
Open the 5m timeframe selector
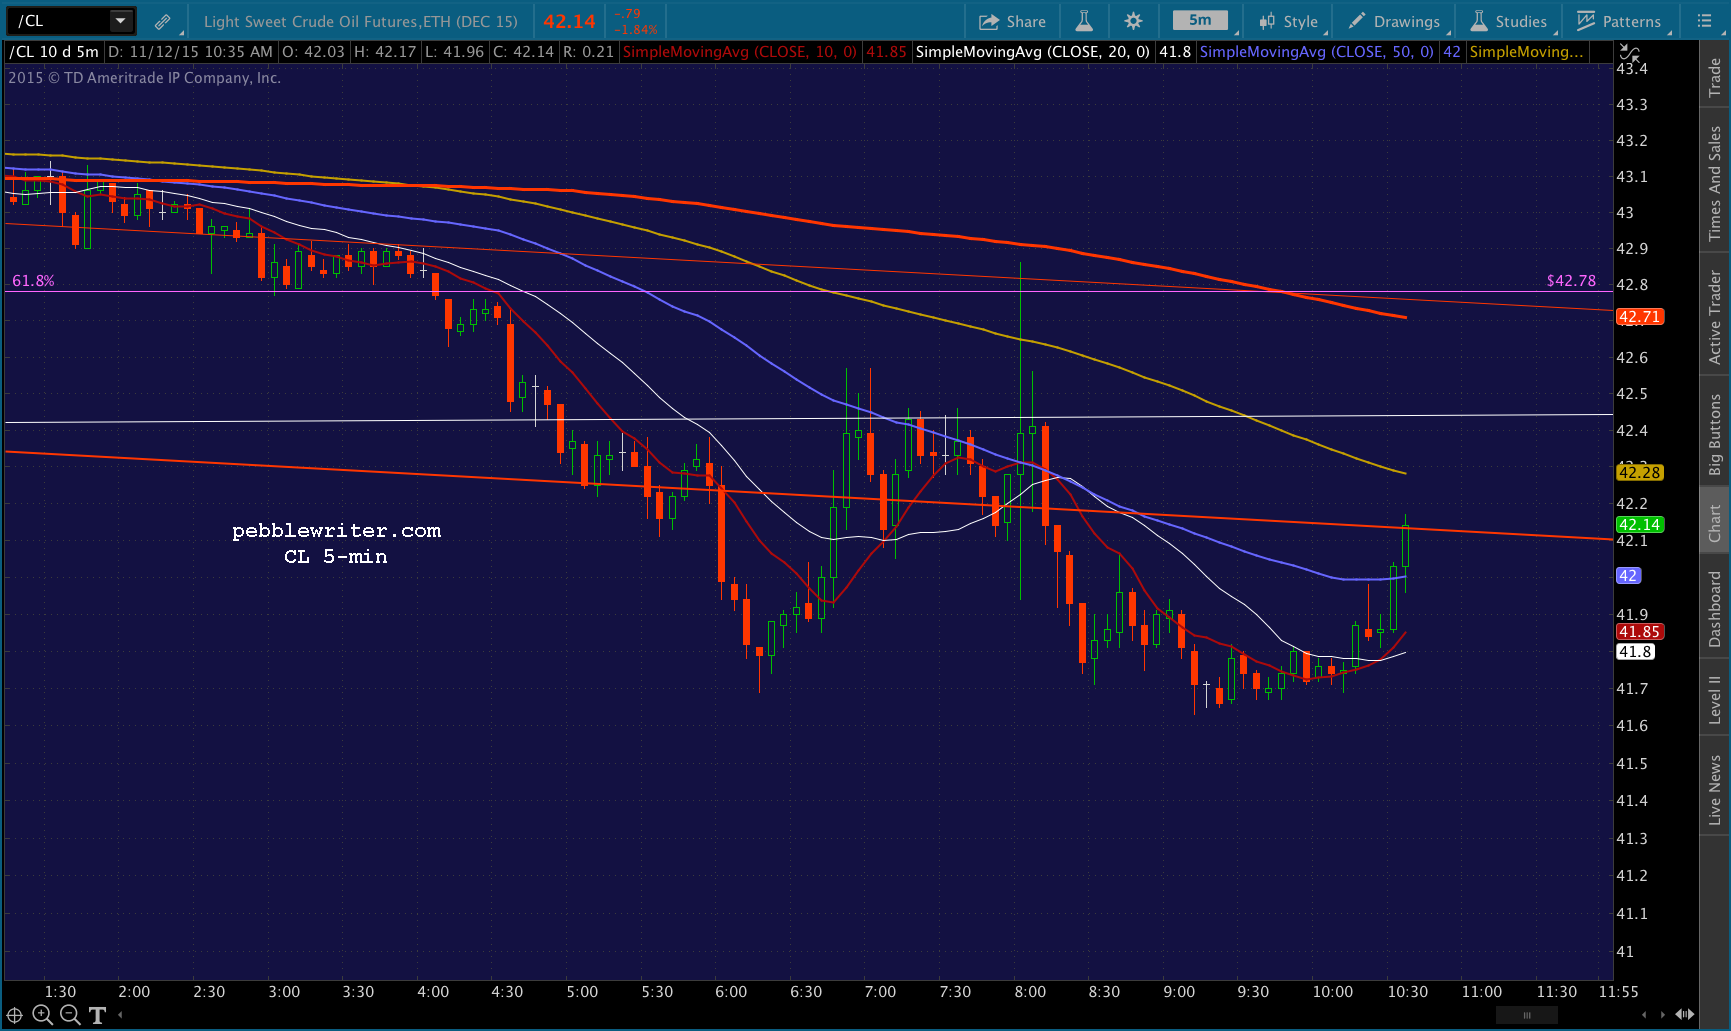(1200, 21)
